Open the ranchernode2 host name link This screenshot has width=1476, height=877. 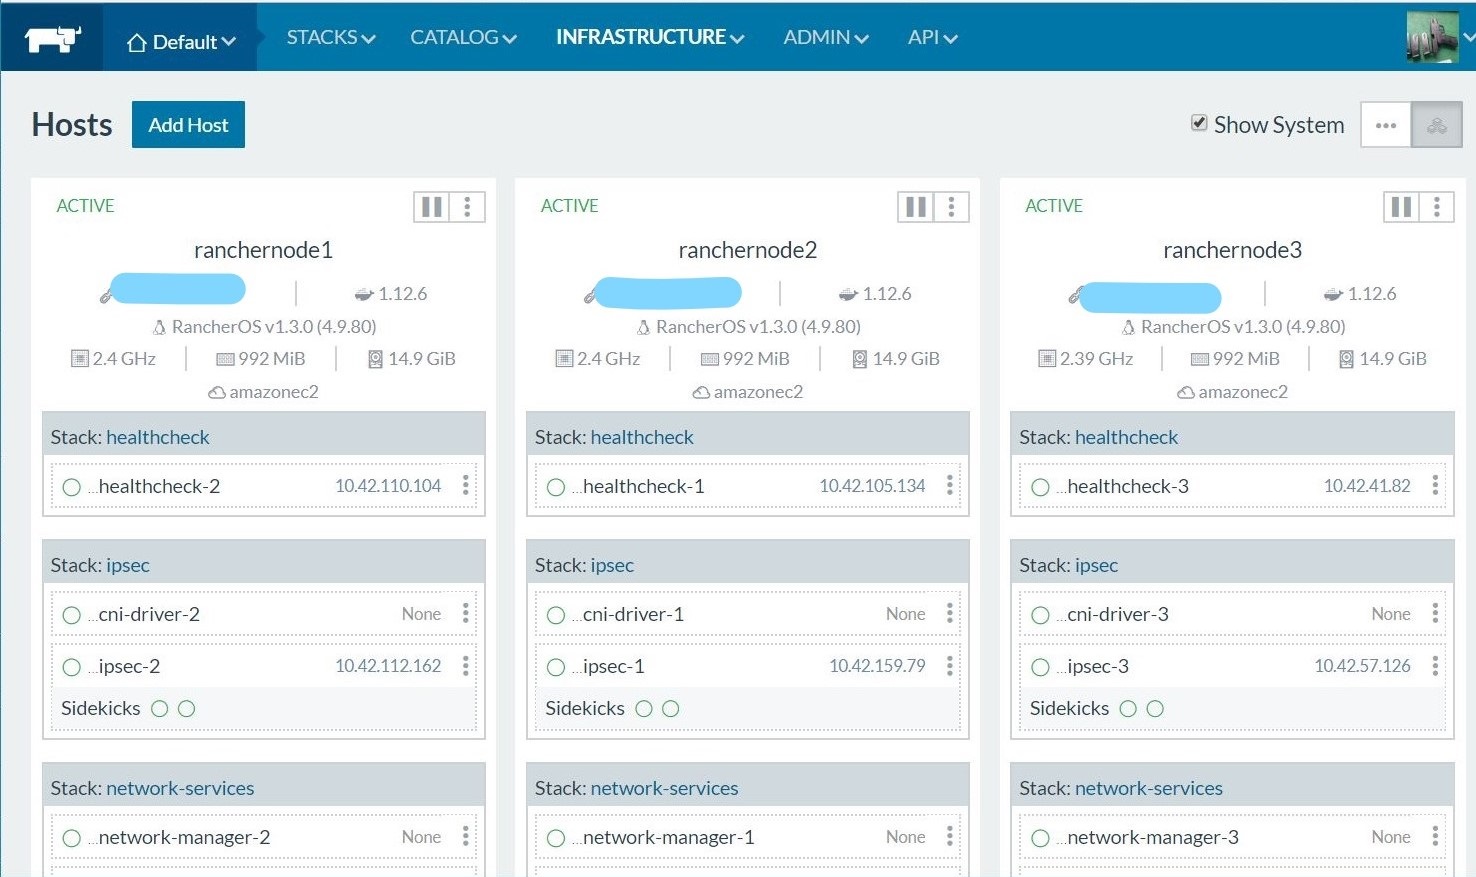[x=748, y=250]
